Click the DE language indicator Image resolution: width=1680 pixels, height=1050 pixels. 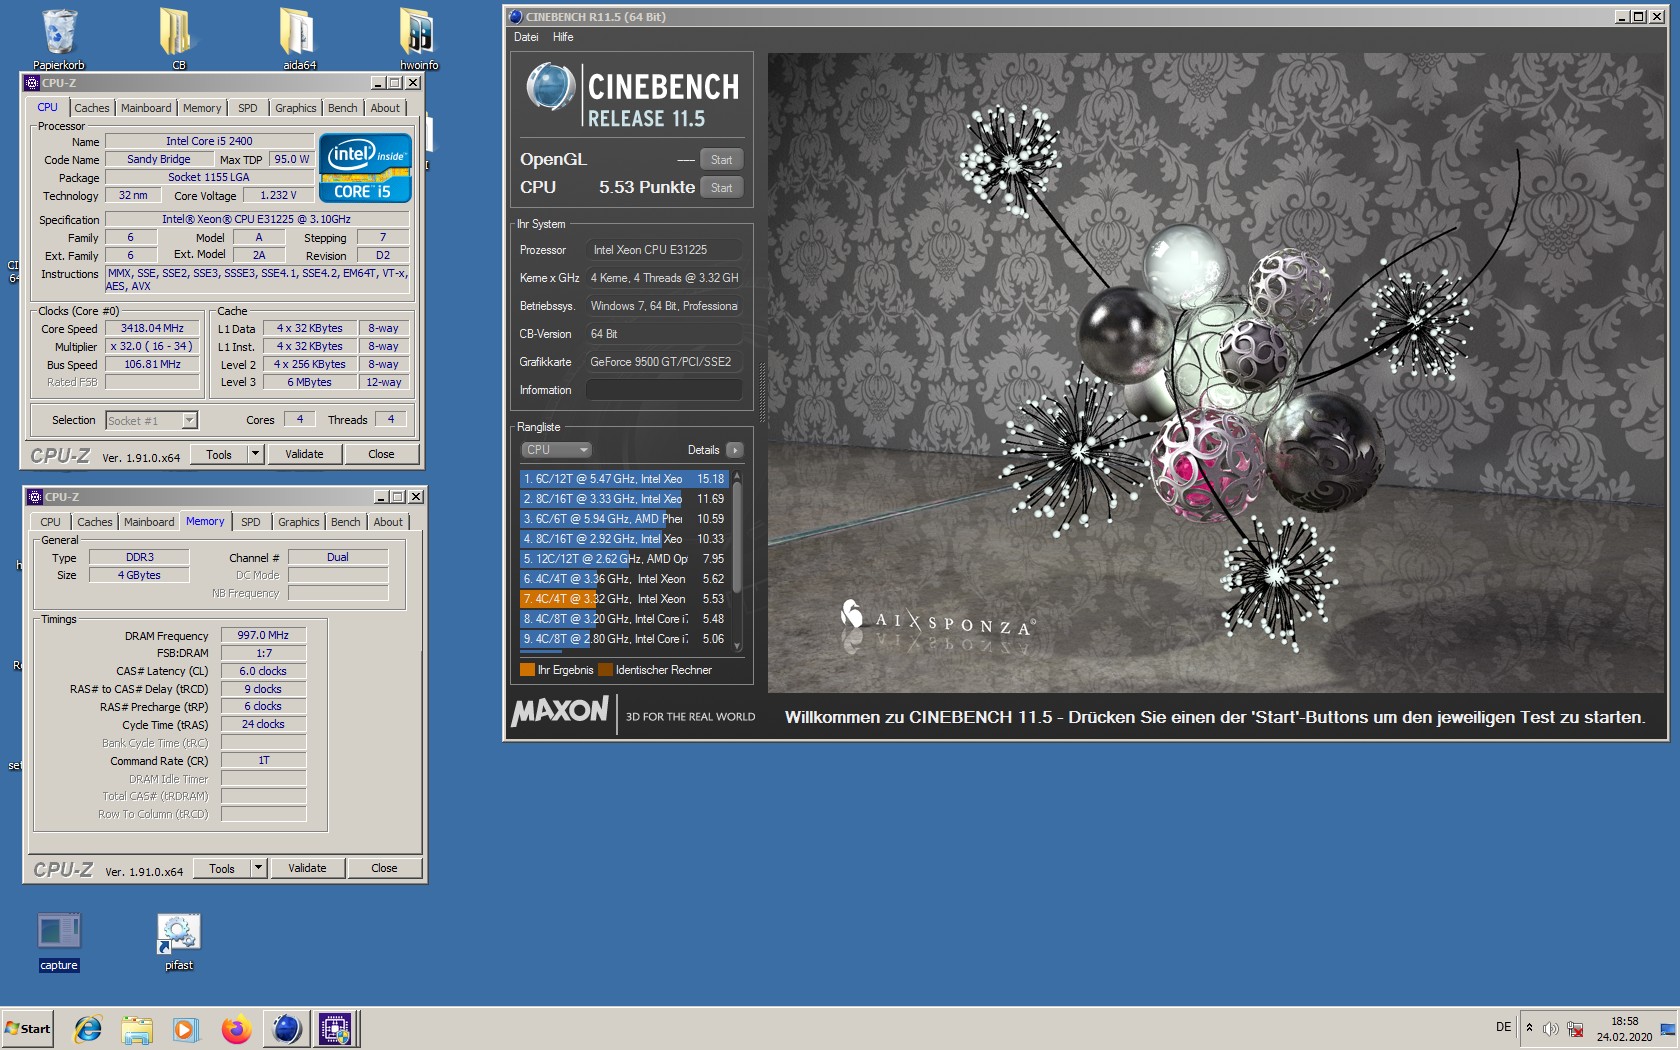(x=1503, y=1027)
